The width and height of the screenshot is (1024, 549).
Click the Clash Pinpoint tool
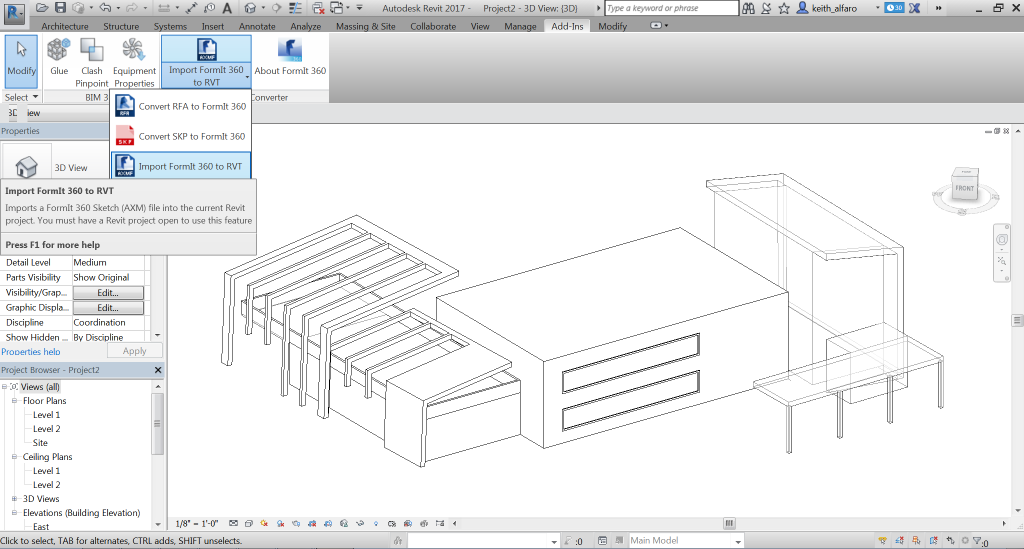click(91, 63)
